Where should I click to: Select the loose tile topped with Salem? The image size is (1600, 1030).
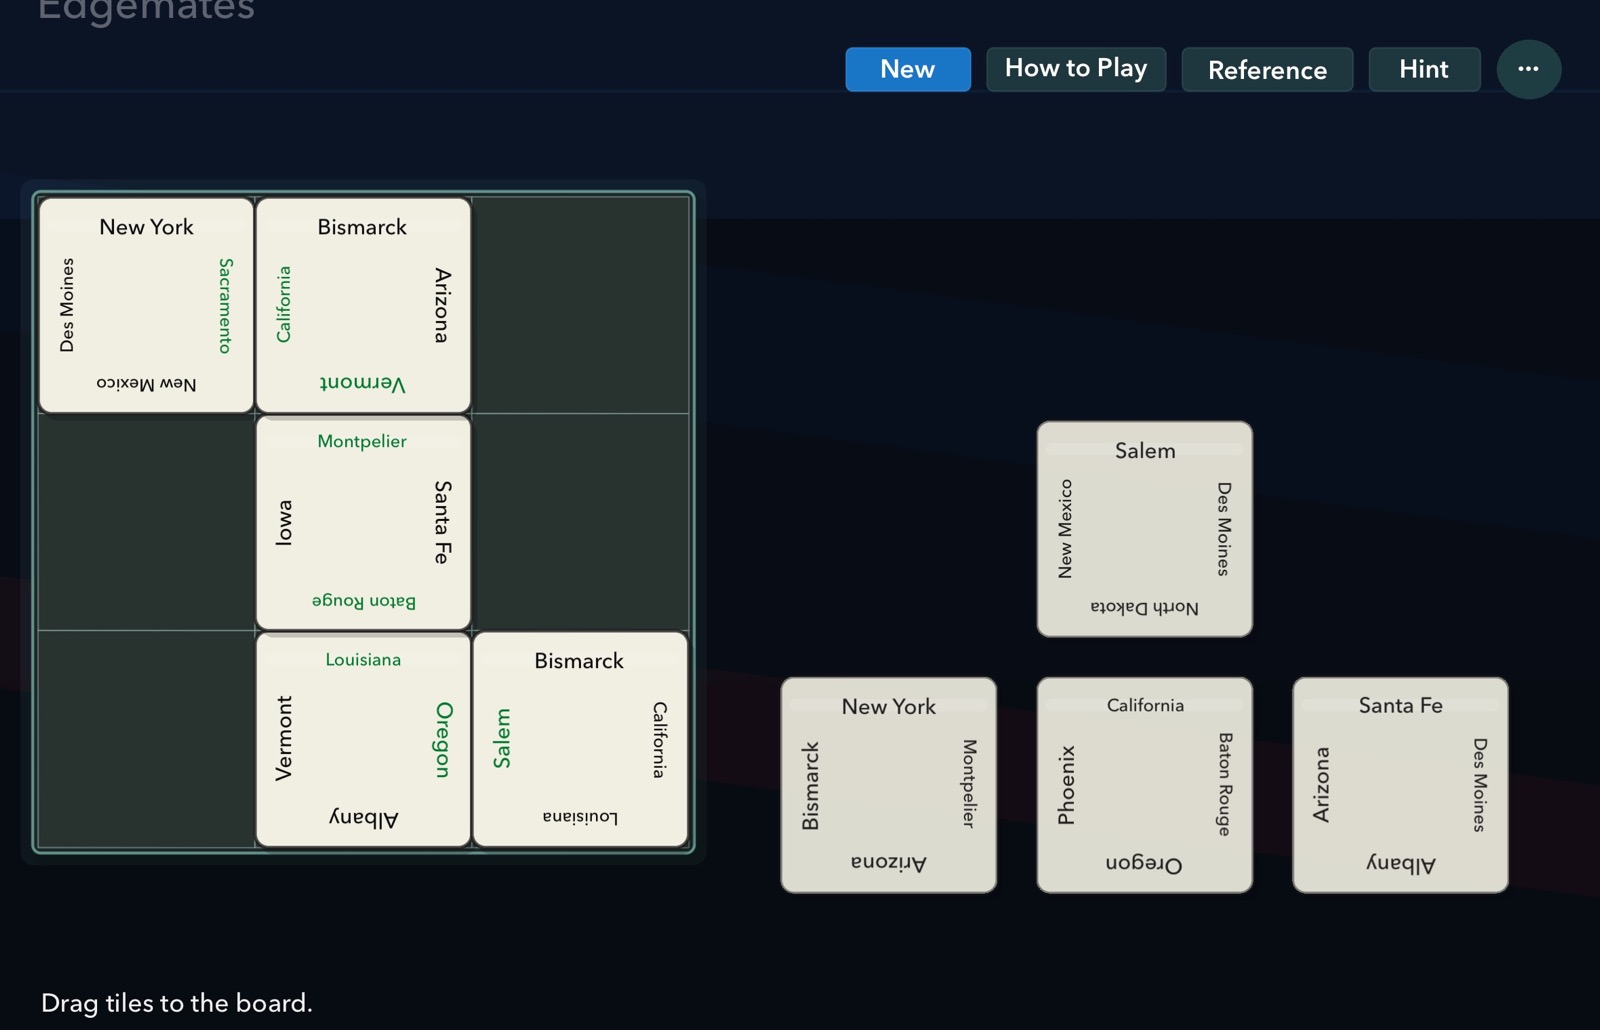pyautogui.click(x=1144, y=529)
